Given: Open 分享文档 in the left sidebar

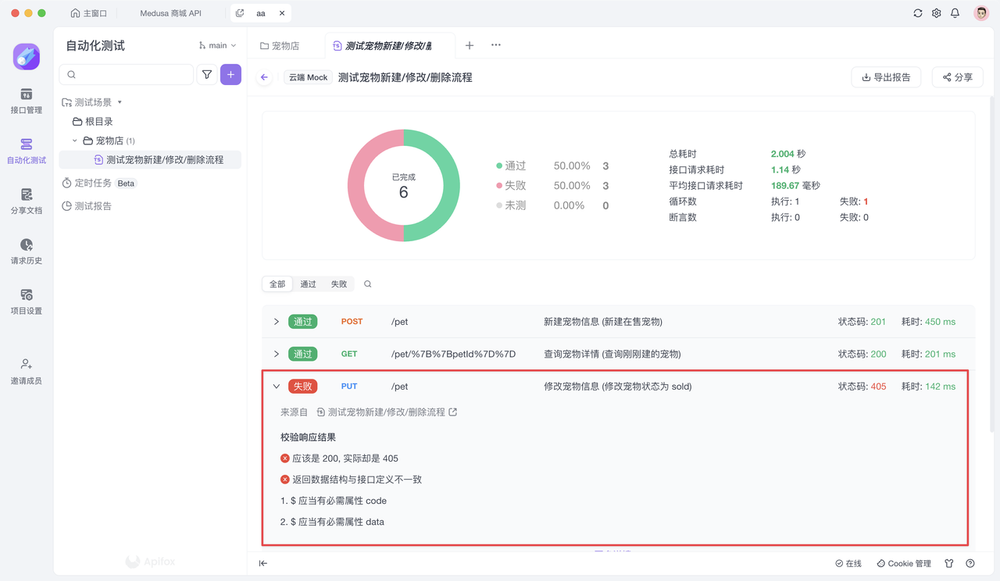Looking at the screenshot, I should coord(26,200).
